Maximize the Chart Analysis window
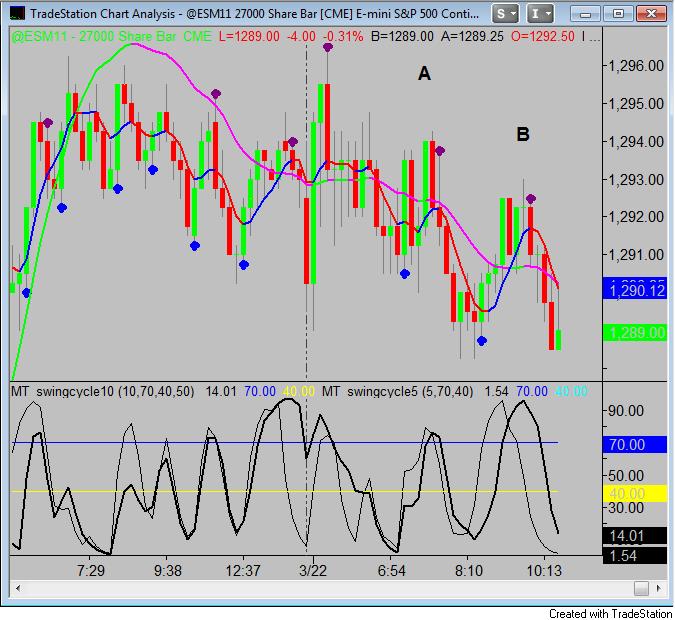The height and width of the screenshot is (620, 675). pyautogui.click(x=618, y=14)
